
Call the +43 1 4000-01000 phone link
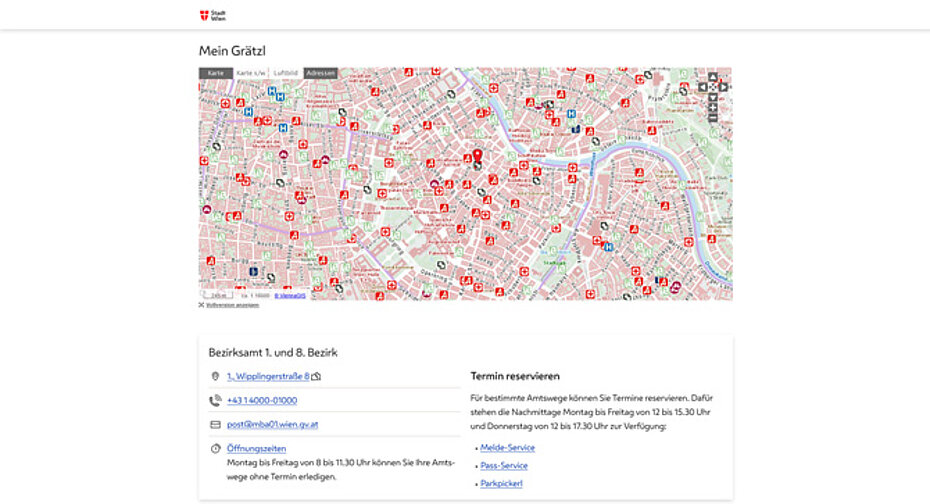tap(261, 400)
